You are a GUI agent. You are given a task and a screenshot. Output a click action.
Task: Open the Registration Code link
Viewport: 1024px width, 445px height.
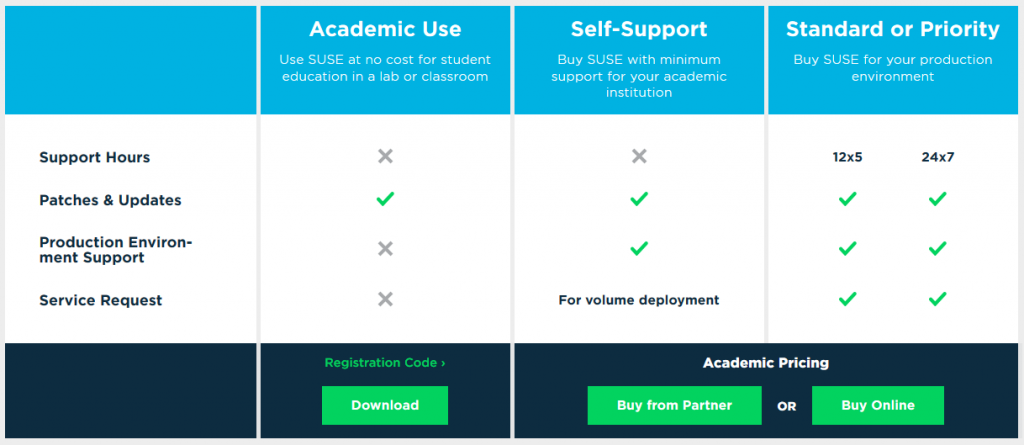tap(385, 363)
